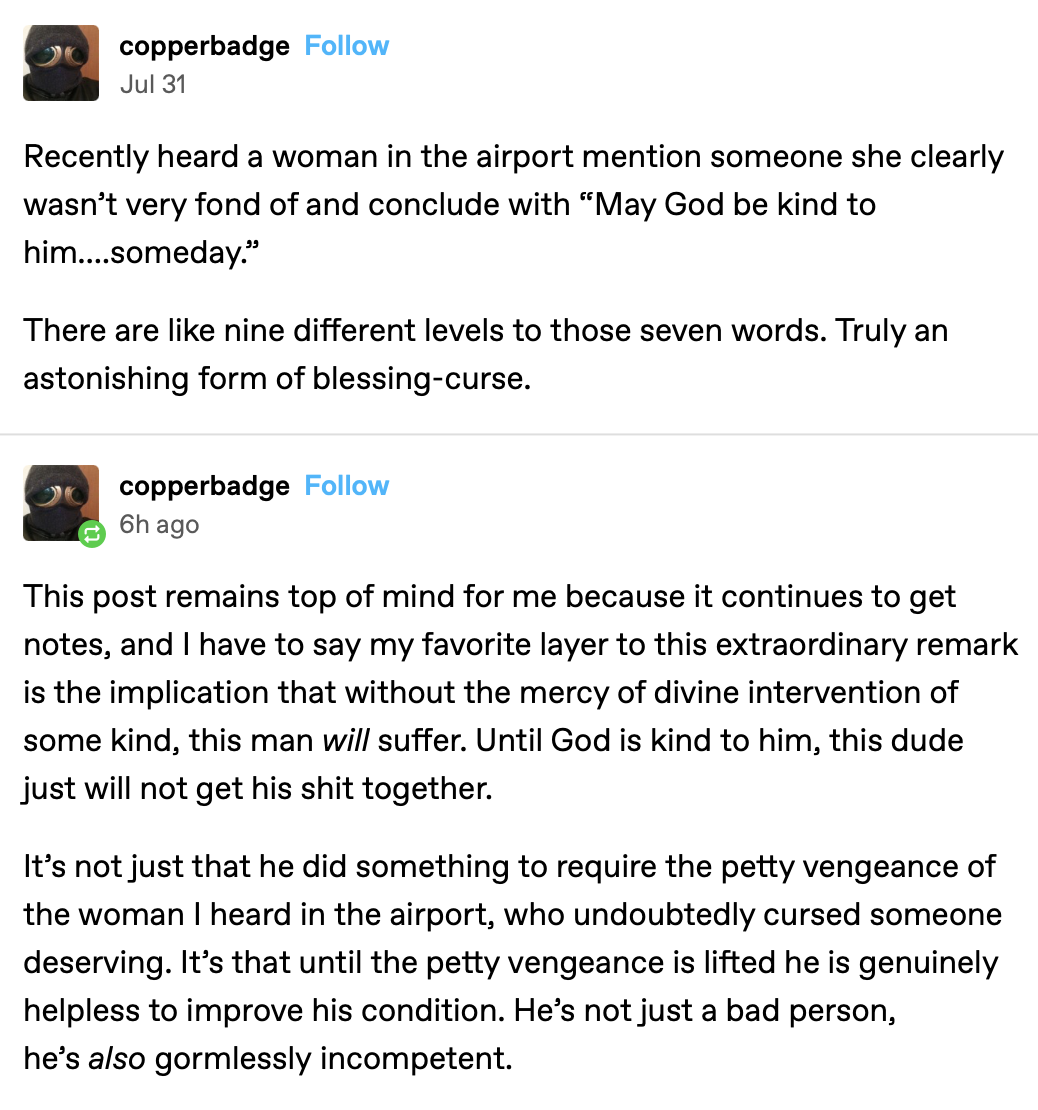Click the green reblog icon badge
The width and height of the screenshot is (1038, 1110).
(92, 535)
